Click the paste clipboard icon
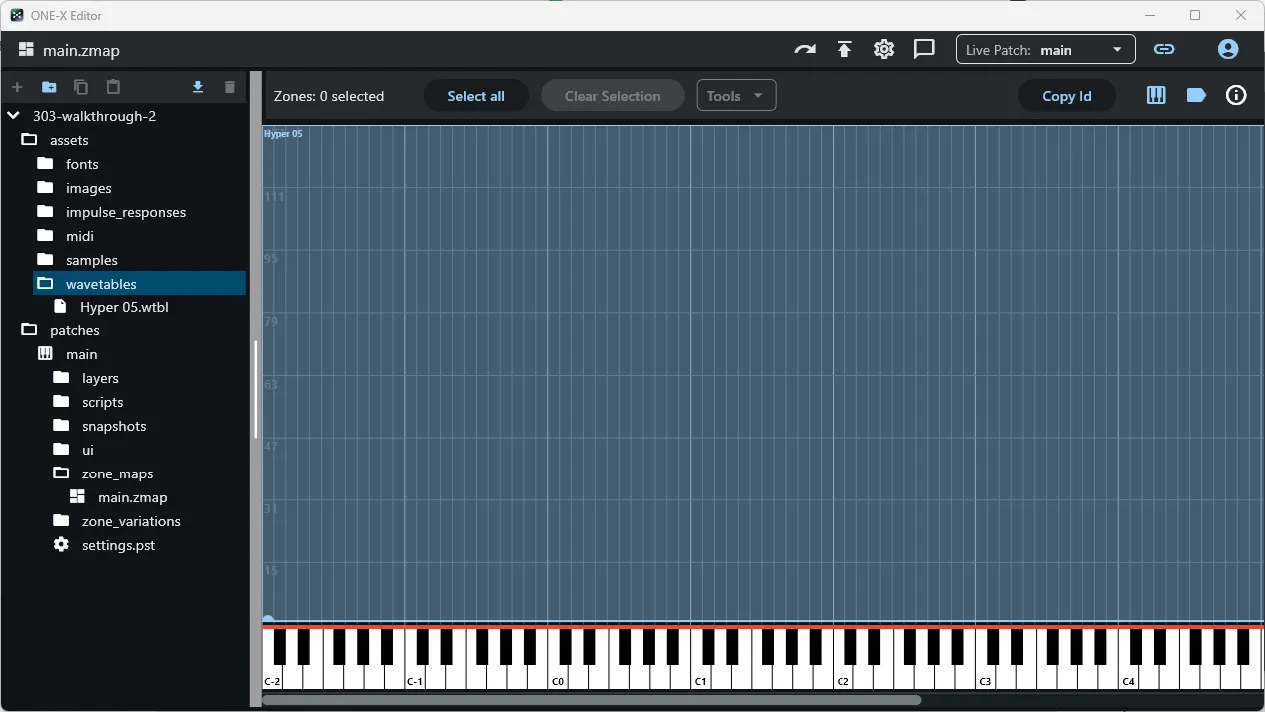This screenshot has height=712, width=1265. pyautogui.click(x=113, y=87)
